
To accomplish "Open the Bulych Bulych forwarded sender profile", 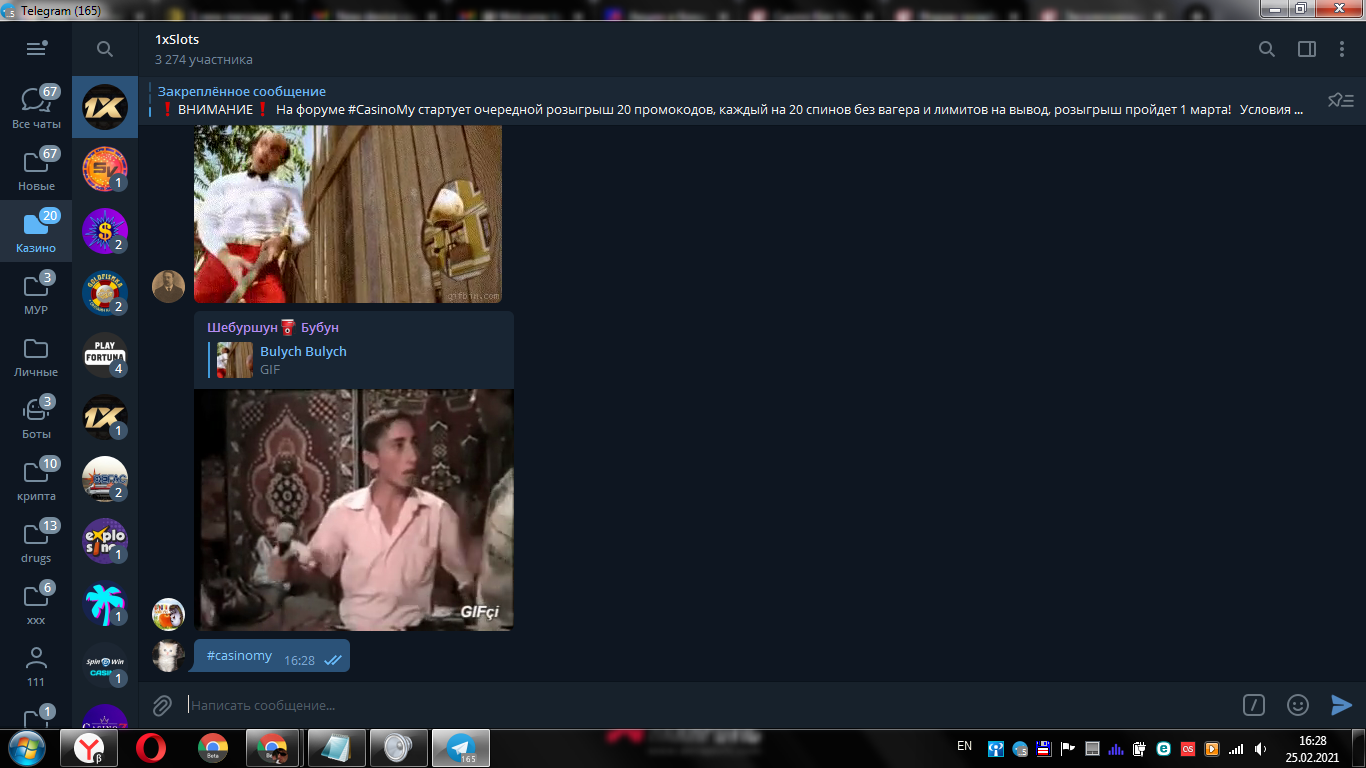I will (x=303, y=351).
